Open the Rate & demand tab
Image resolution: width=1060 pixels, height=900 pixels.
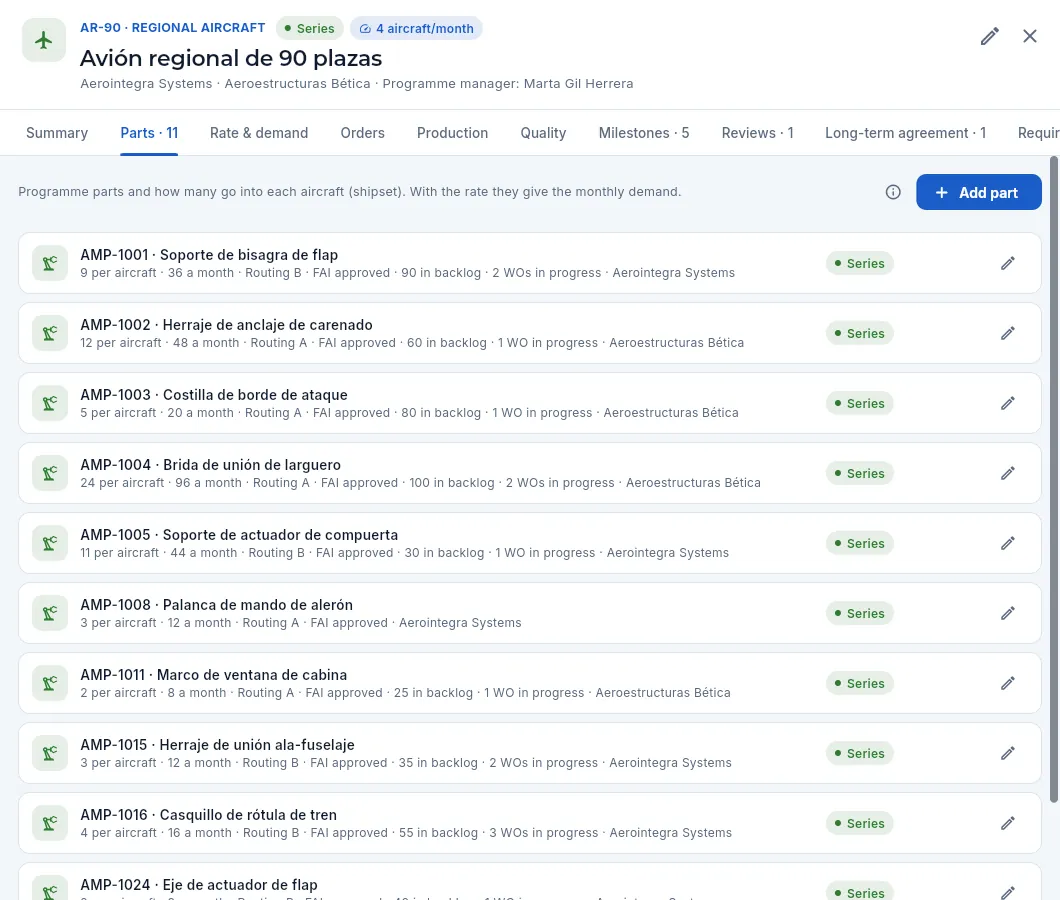[x=259, y=133]
